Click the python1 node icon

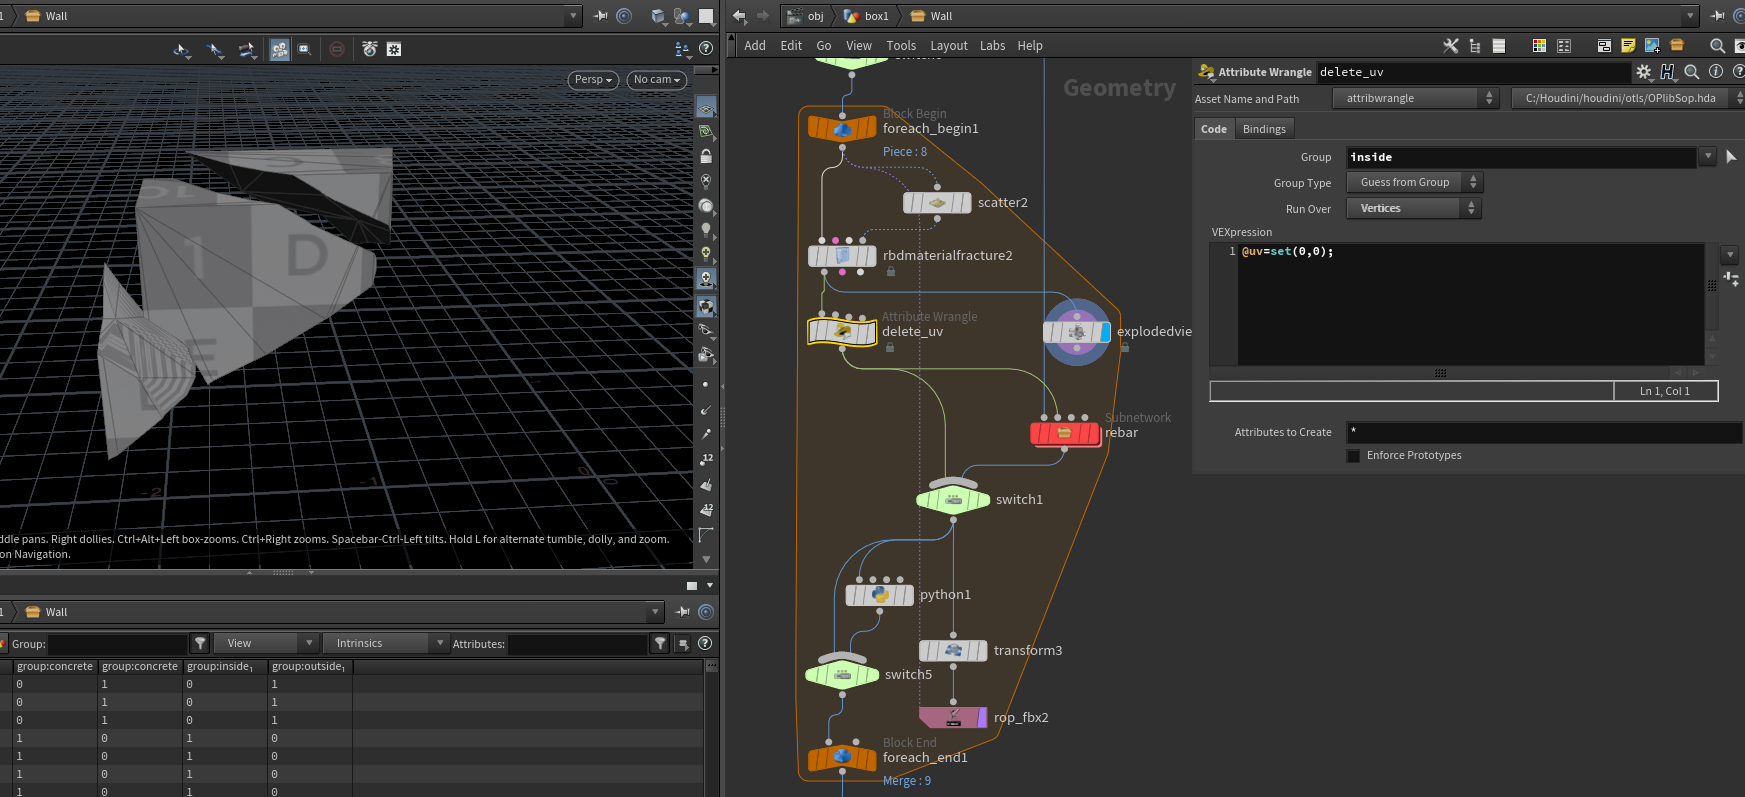[x=879, y=595]
